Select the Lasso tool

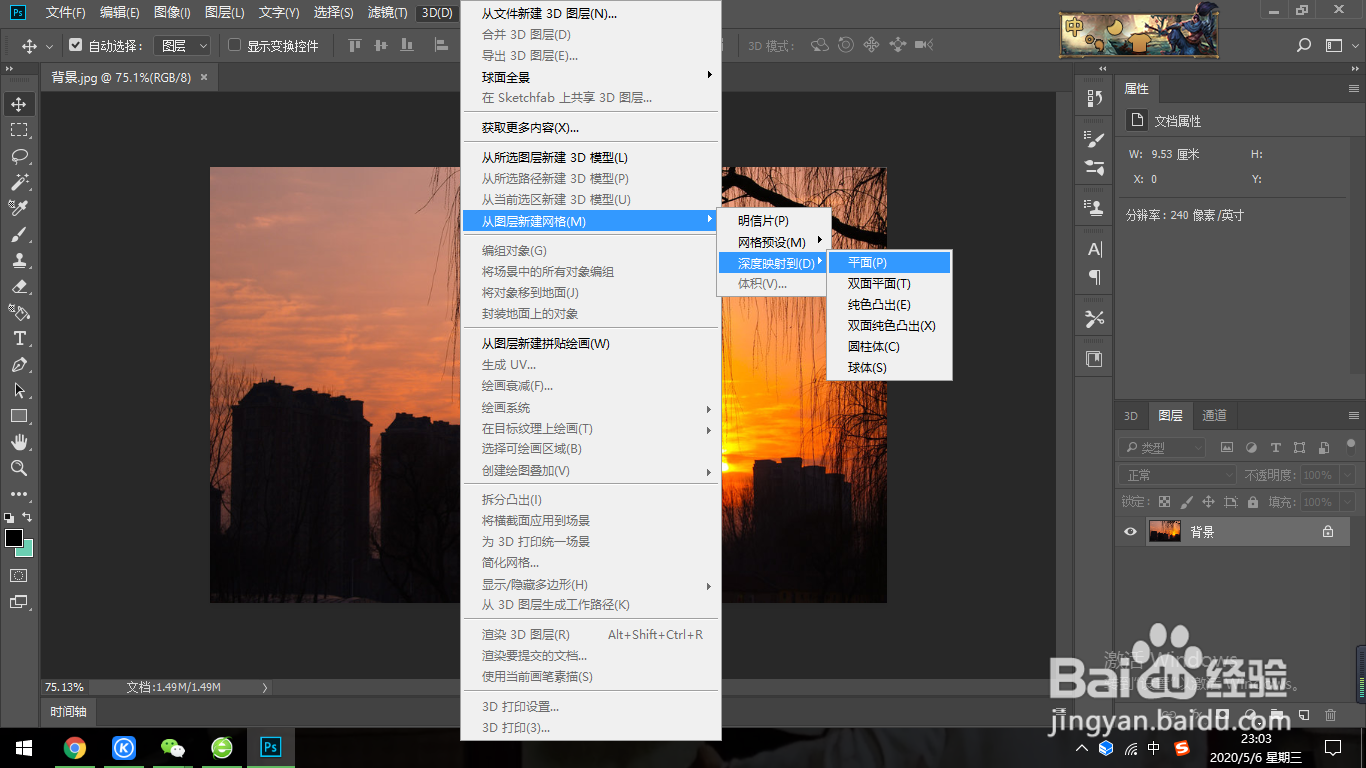(x=19, y=156)
